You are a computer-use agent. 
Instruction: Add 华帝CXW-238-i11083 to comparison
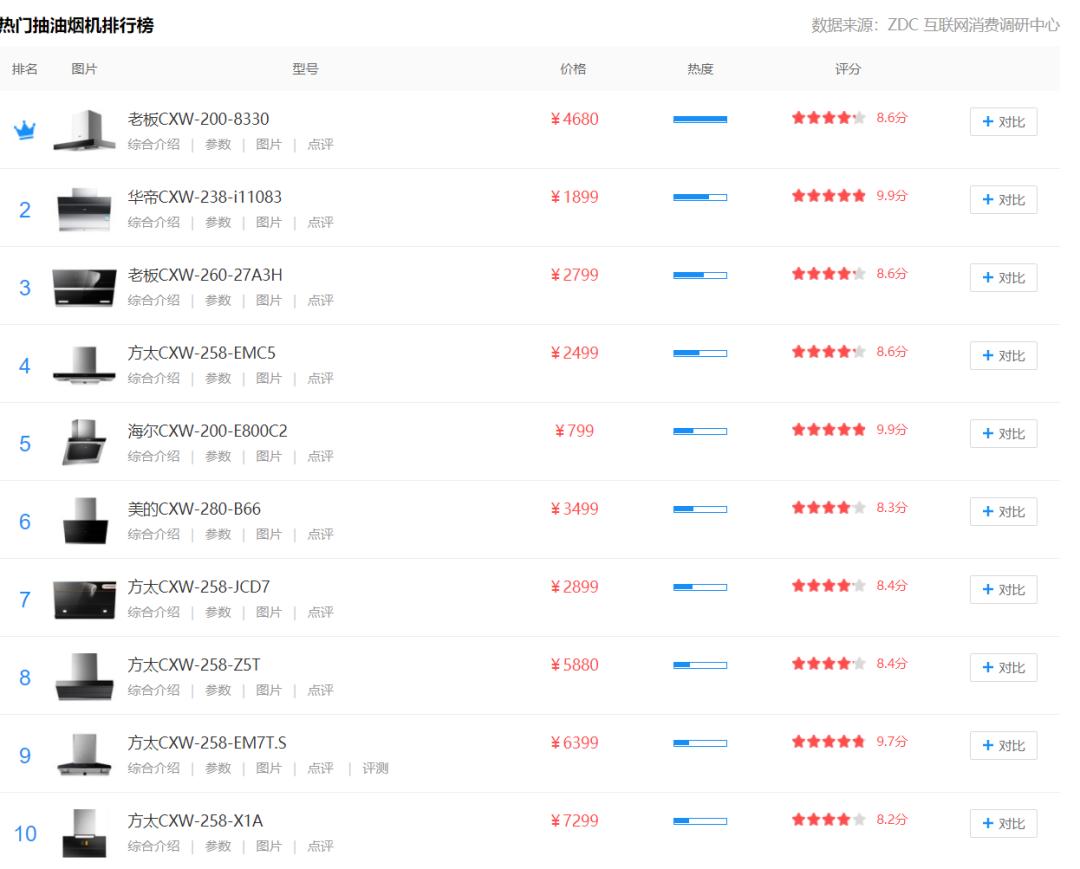tap(1003, 200)
